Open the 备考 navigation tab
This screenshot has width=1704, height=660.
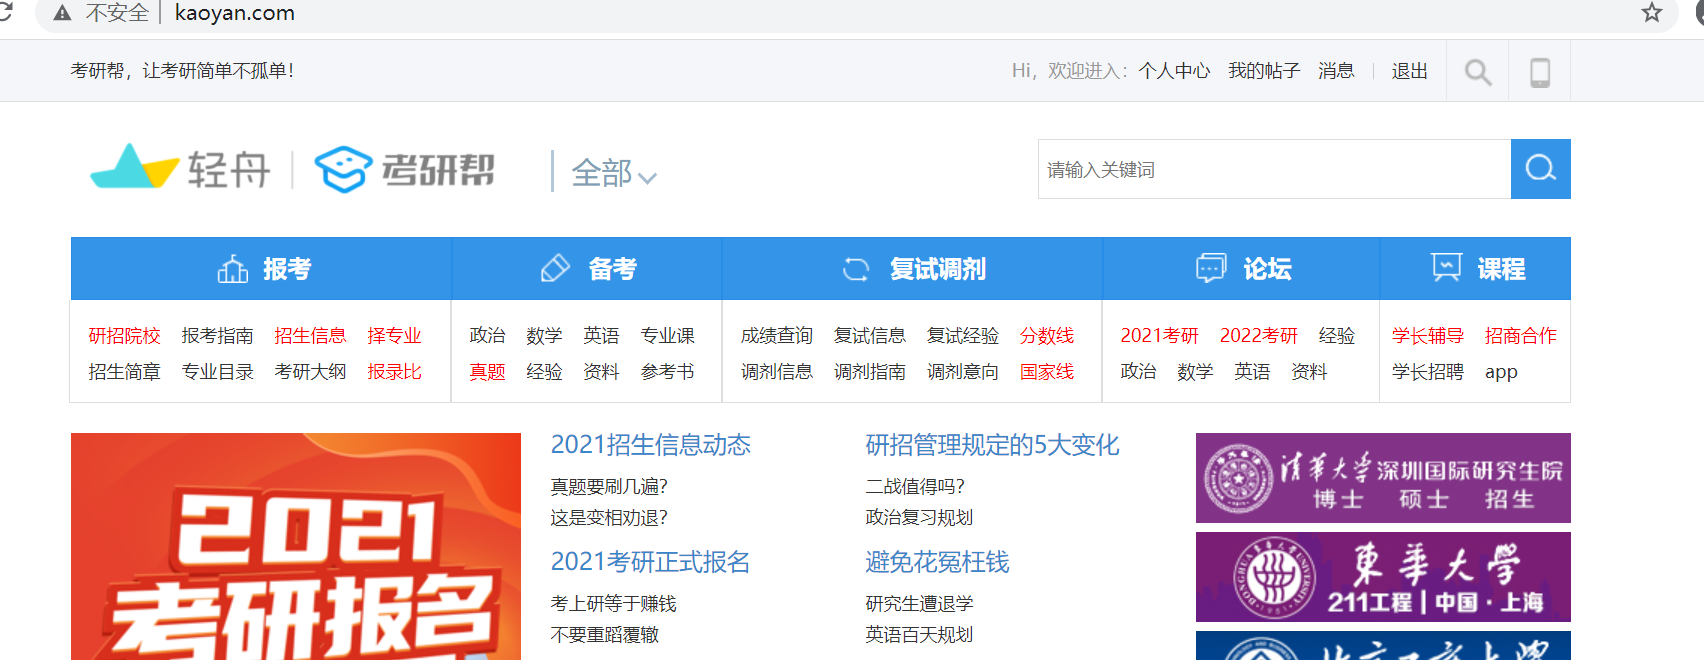pyautogui.click(x=587, y=268)
